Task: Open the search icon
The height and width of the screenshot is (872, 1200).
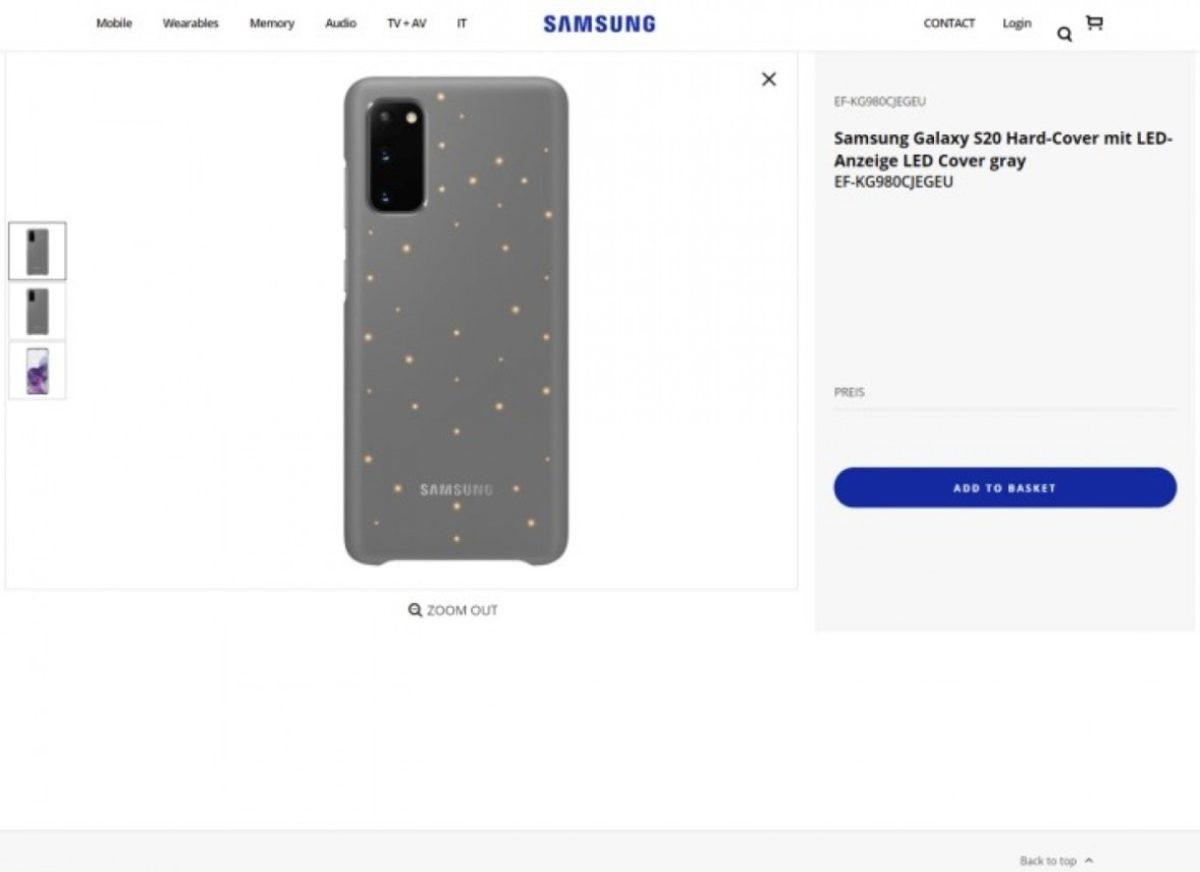Action: click(x=1064, y=34)
